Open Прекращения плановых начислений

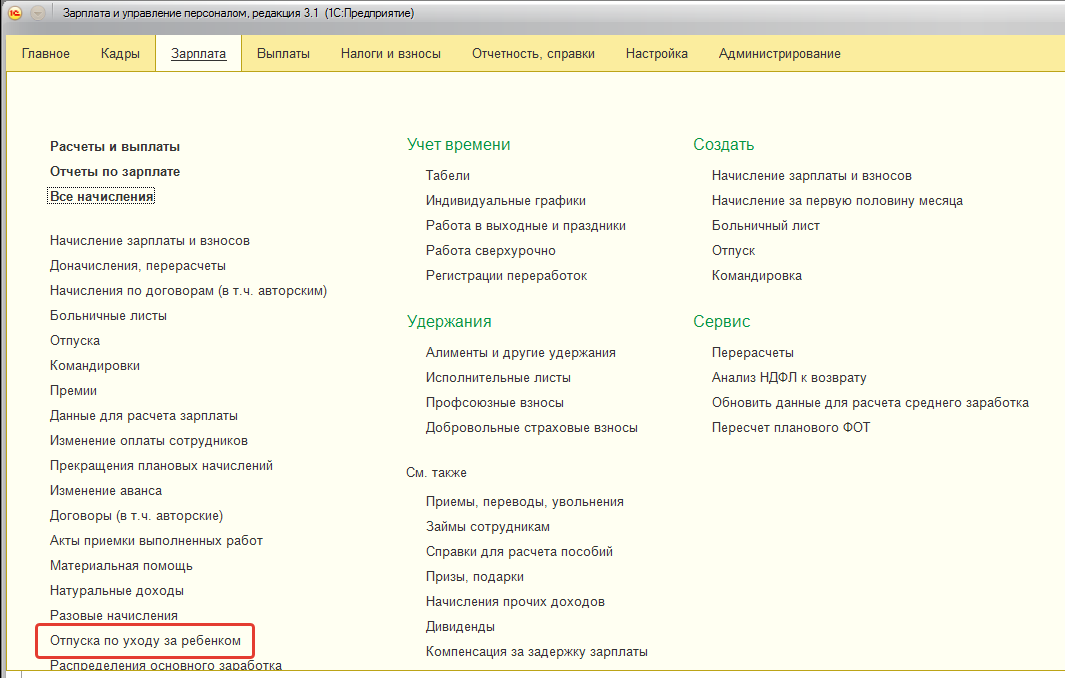161,466
